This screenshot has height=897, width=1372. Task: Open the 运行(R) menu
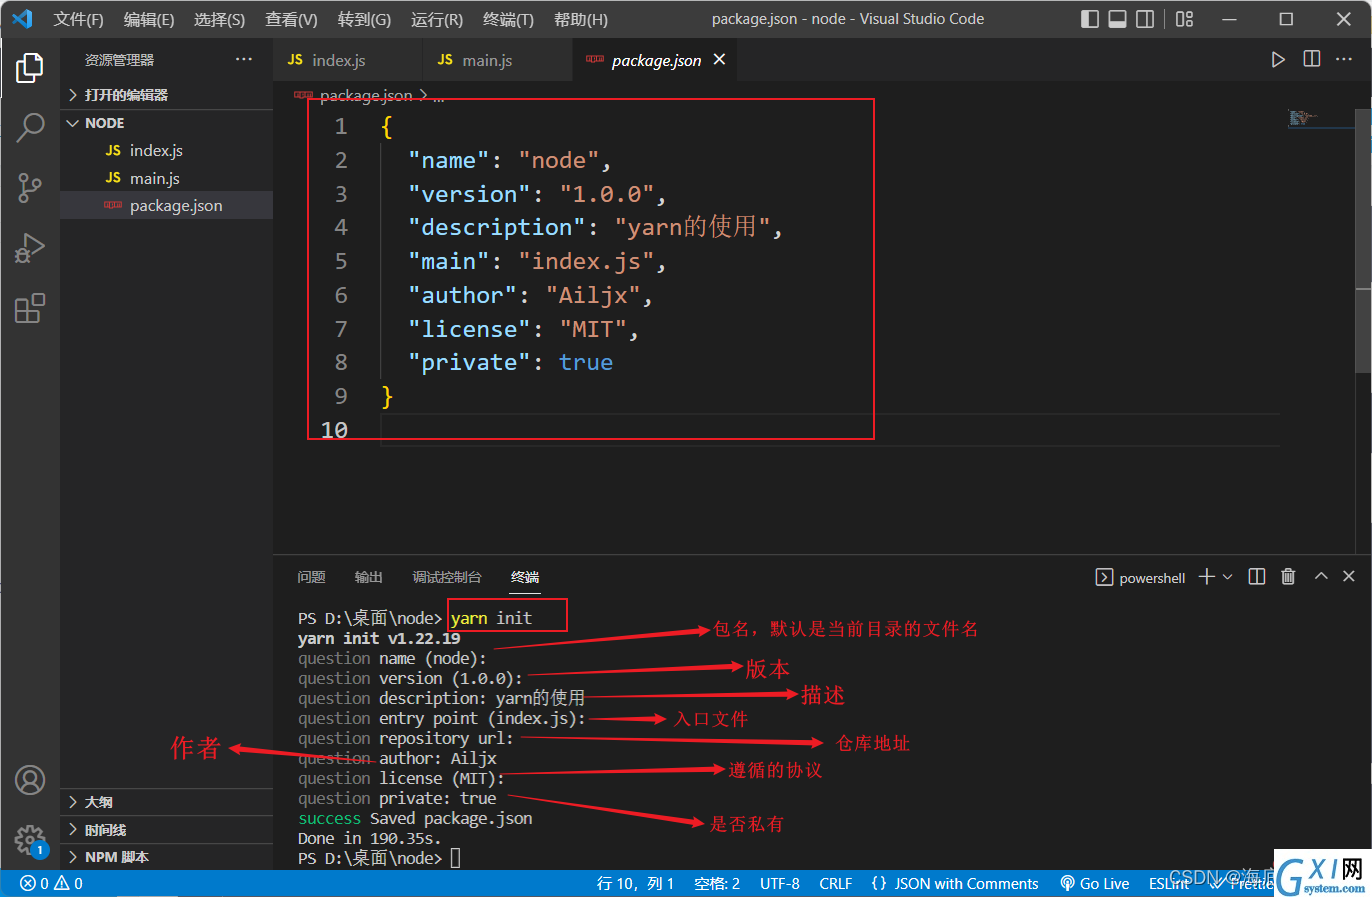[437, 19]
